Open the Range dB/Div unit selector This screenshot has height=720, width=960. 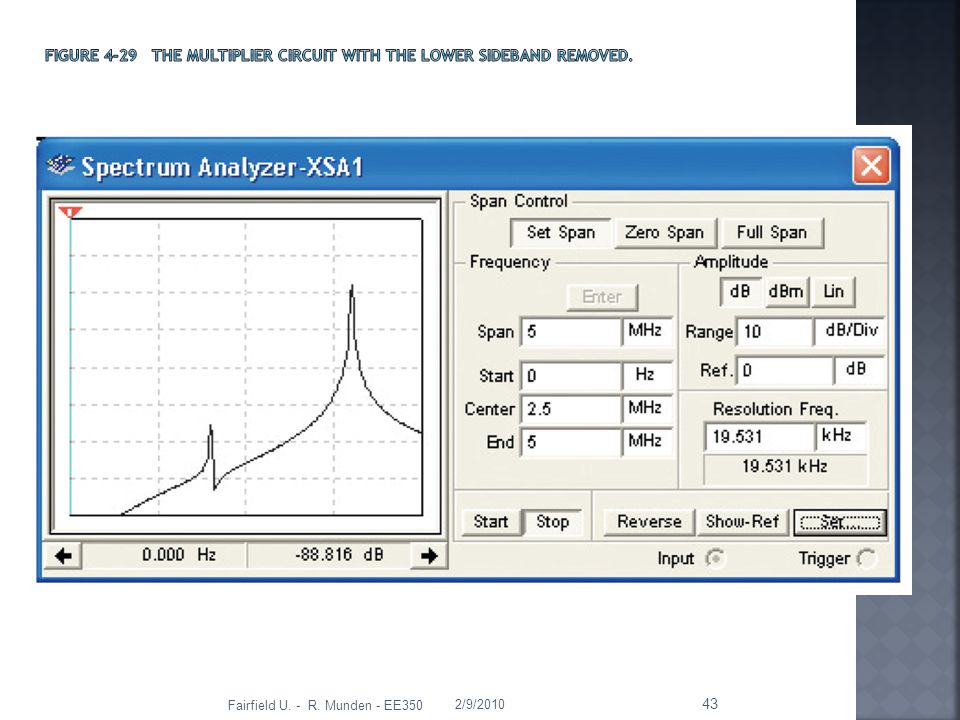coord(849,332)
